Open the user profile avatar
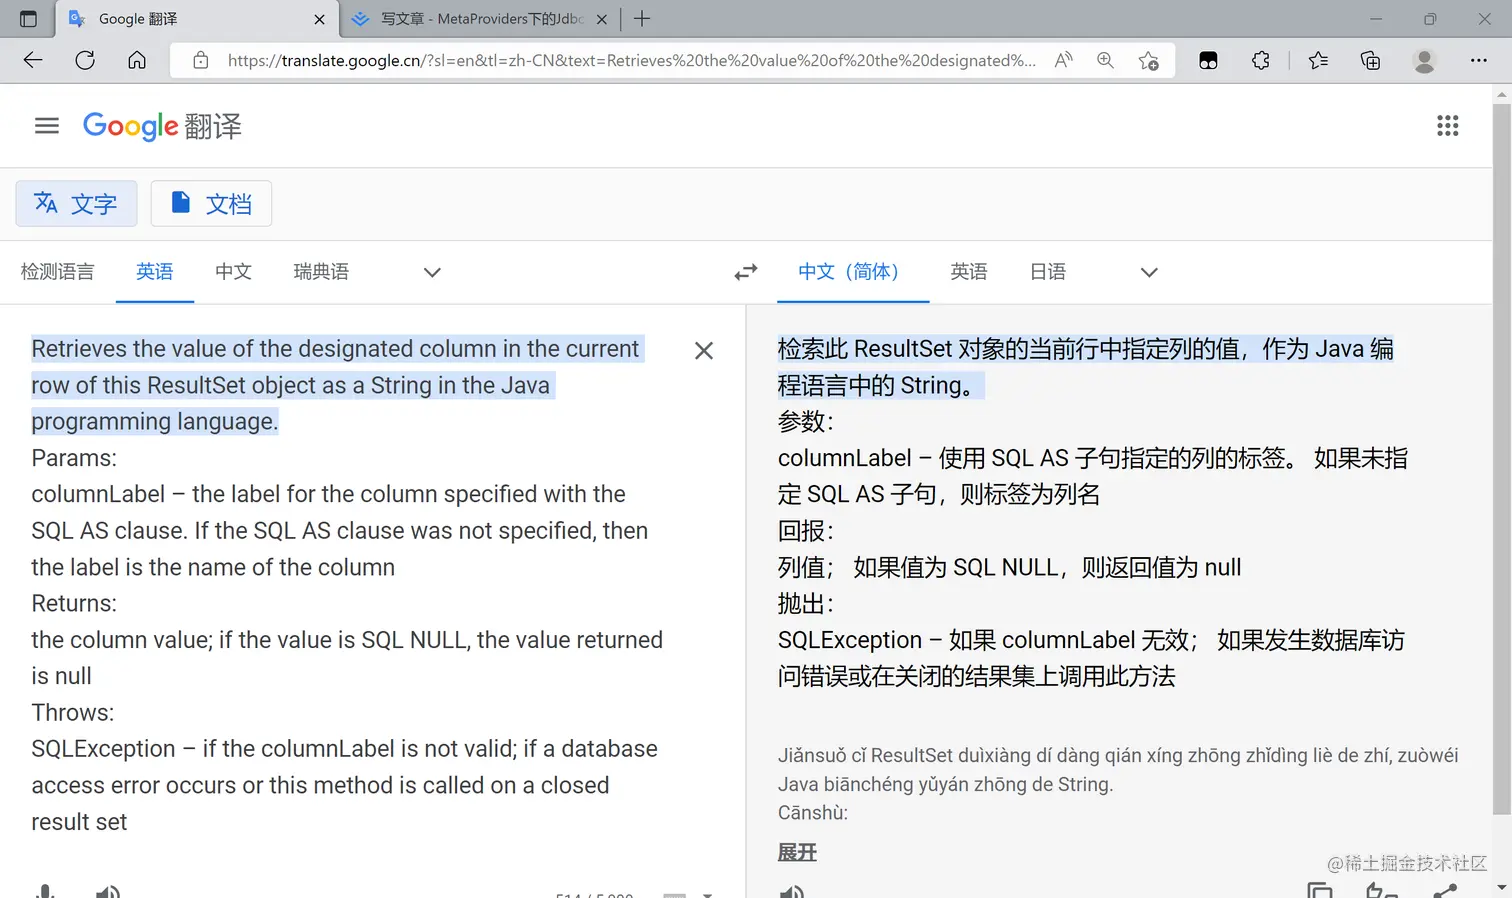Screen dimensions: 1512x898 1425,60
